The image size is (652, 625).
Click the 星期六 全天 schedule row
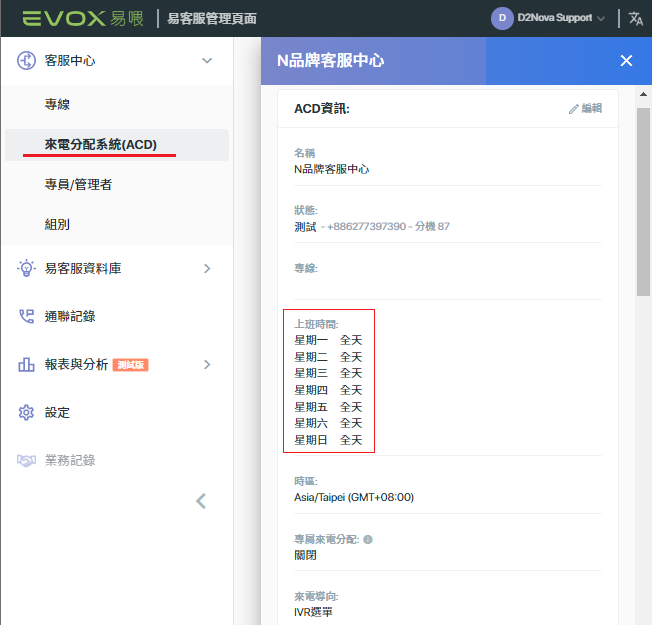pos(328,423)
